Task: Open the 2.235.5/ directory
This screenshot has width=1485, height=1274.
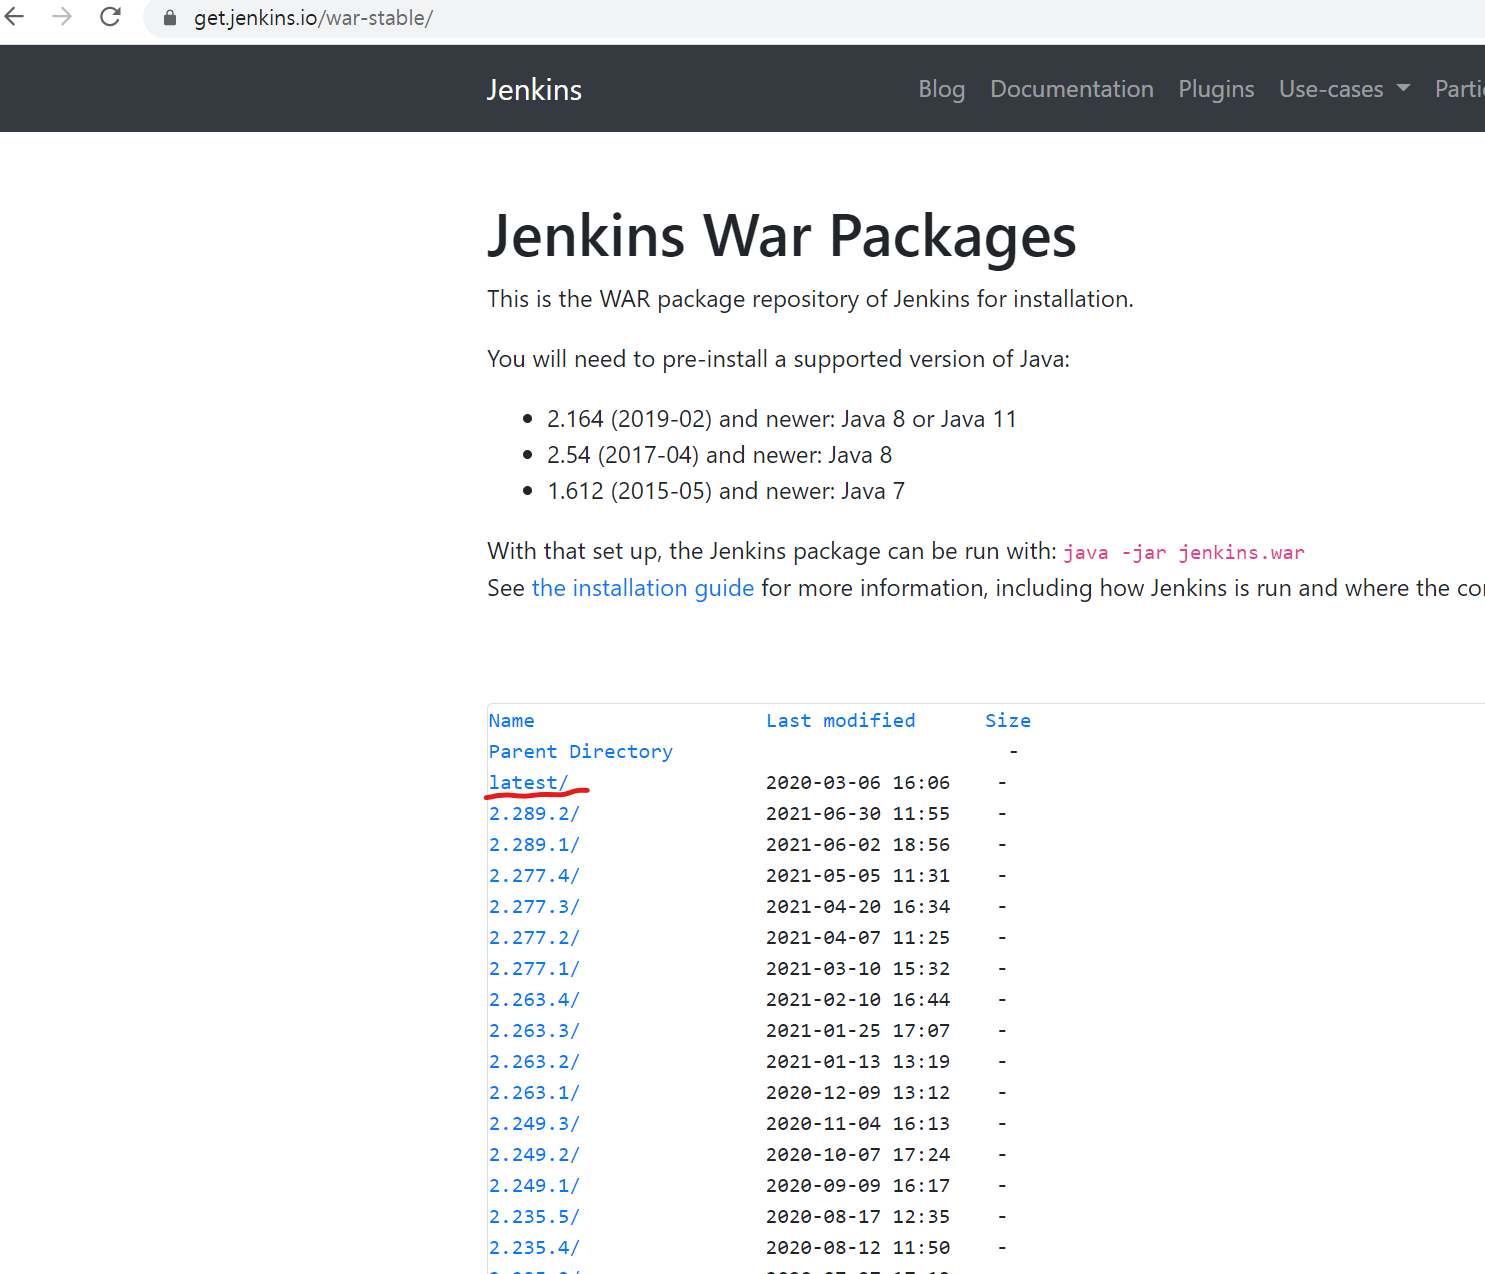Action: (x=534, y=1217)
